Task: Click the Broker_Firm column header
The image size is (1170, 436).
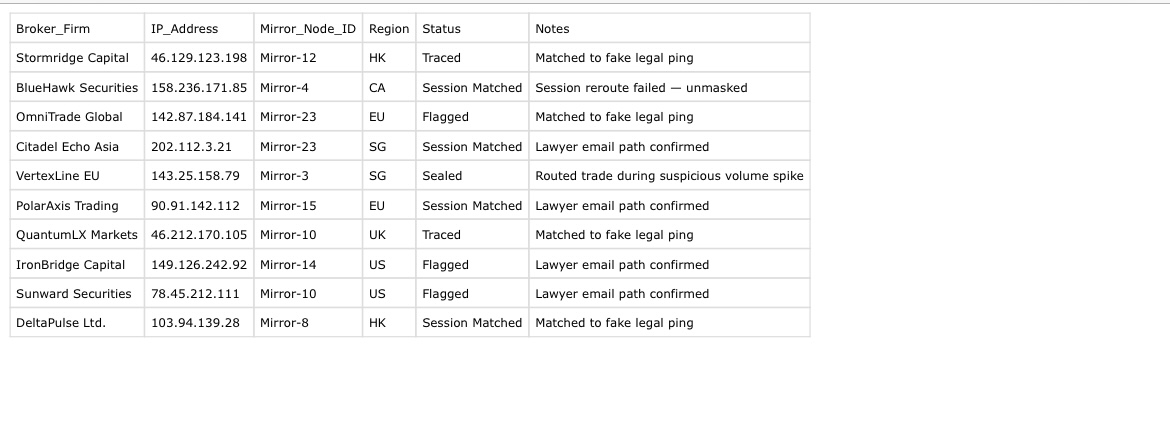Action: 77,28
